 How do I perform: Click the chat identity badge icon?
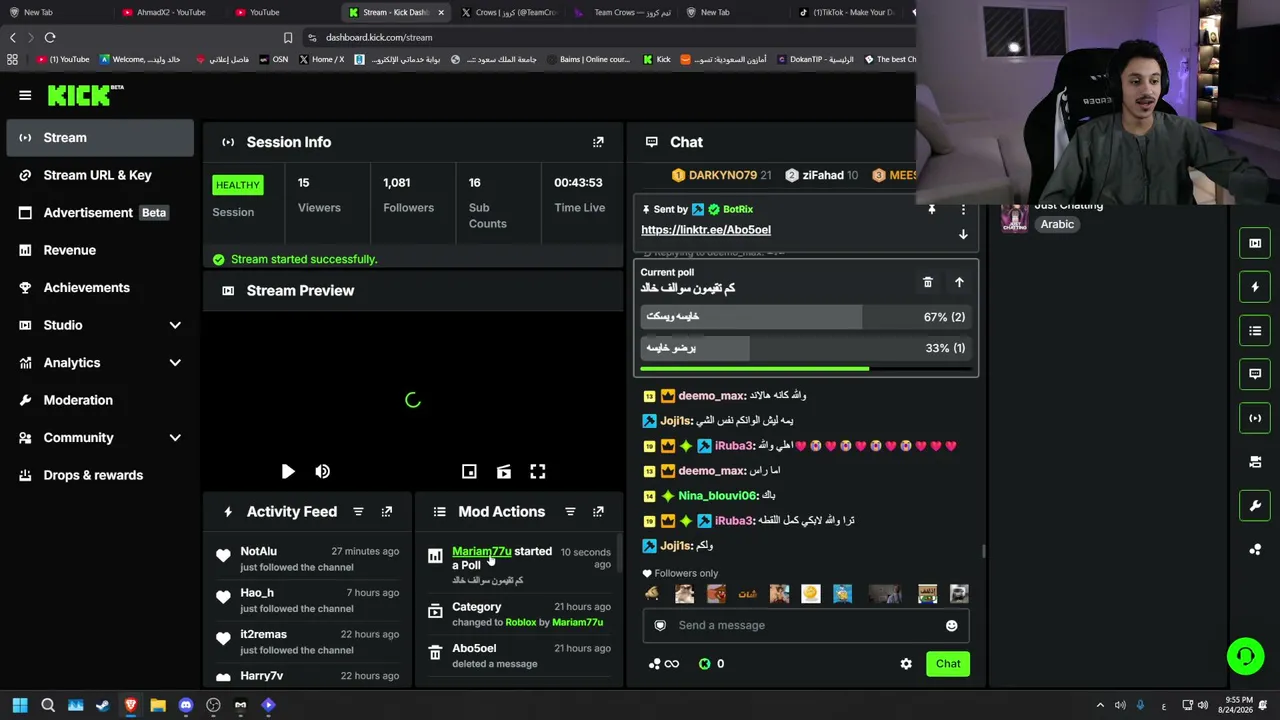click(660, 625)
